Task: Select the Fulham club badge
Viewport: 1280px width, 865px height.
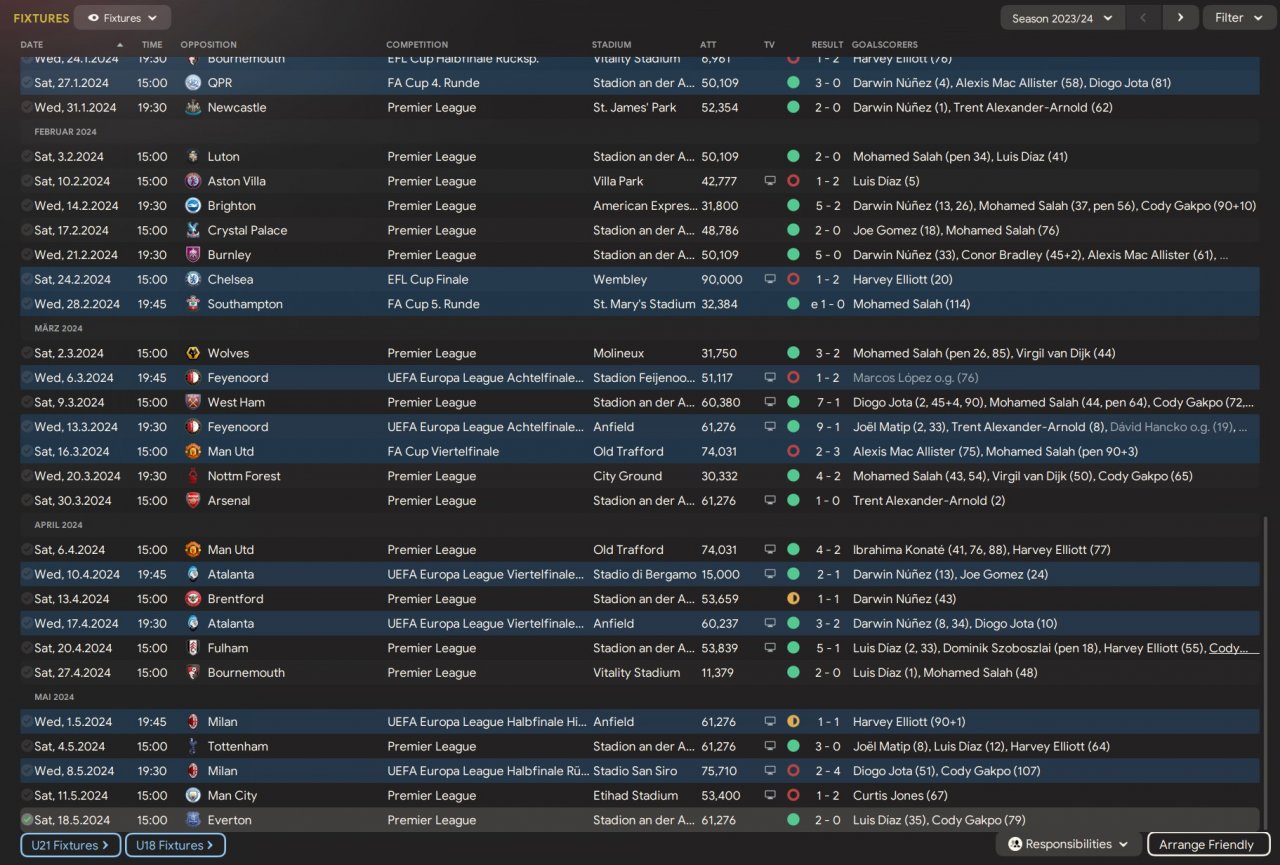Action: tap(193, 648)
